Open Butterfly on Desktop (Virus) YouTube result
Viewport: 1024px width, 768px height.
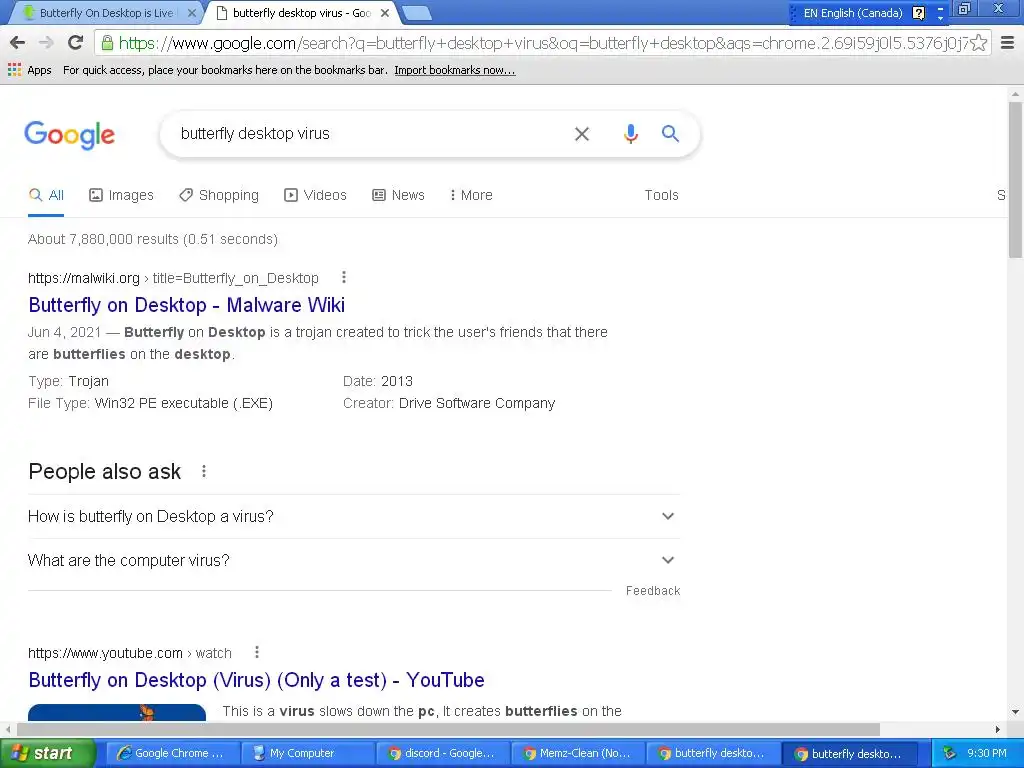[257, 680]
